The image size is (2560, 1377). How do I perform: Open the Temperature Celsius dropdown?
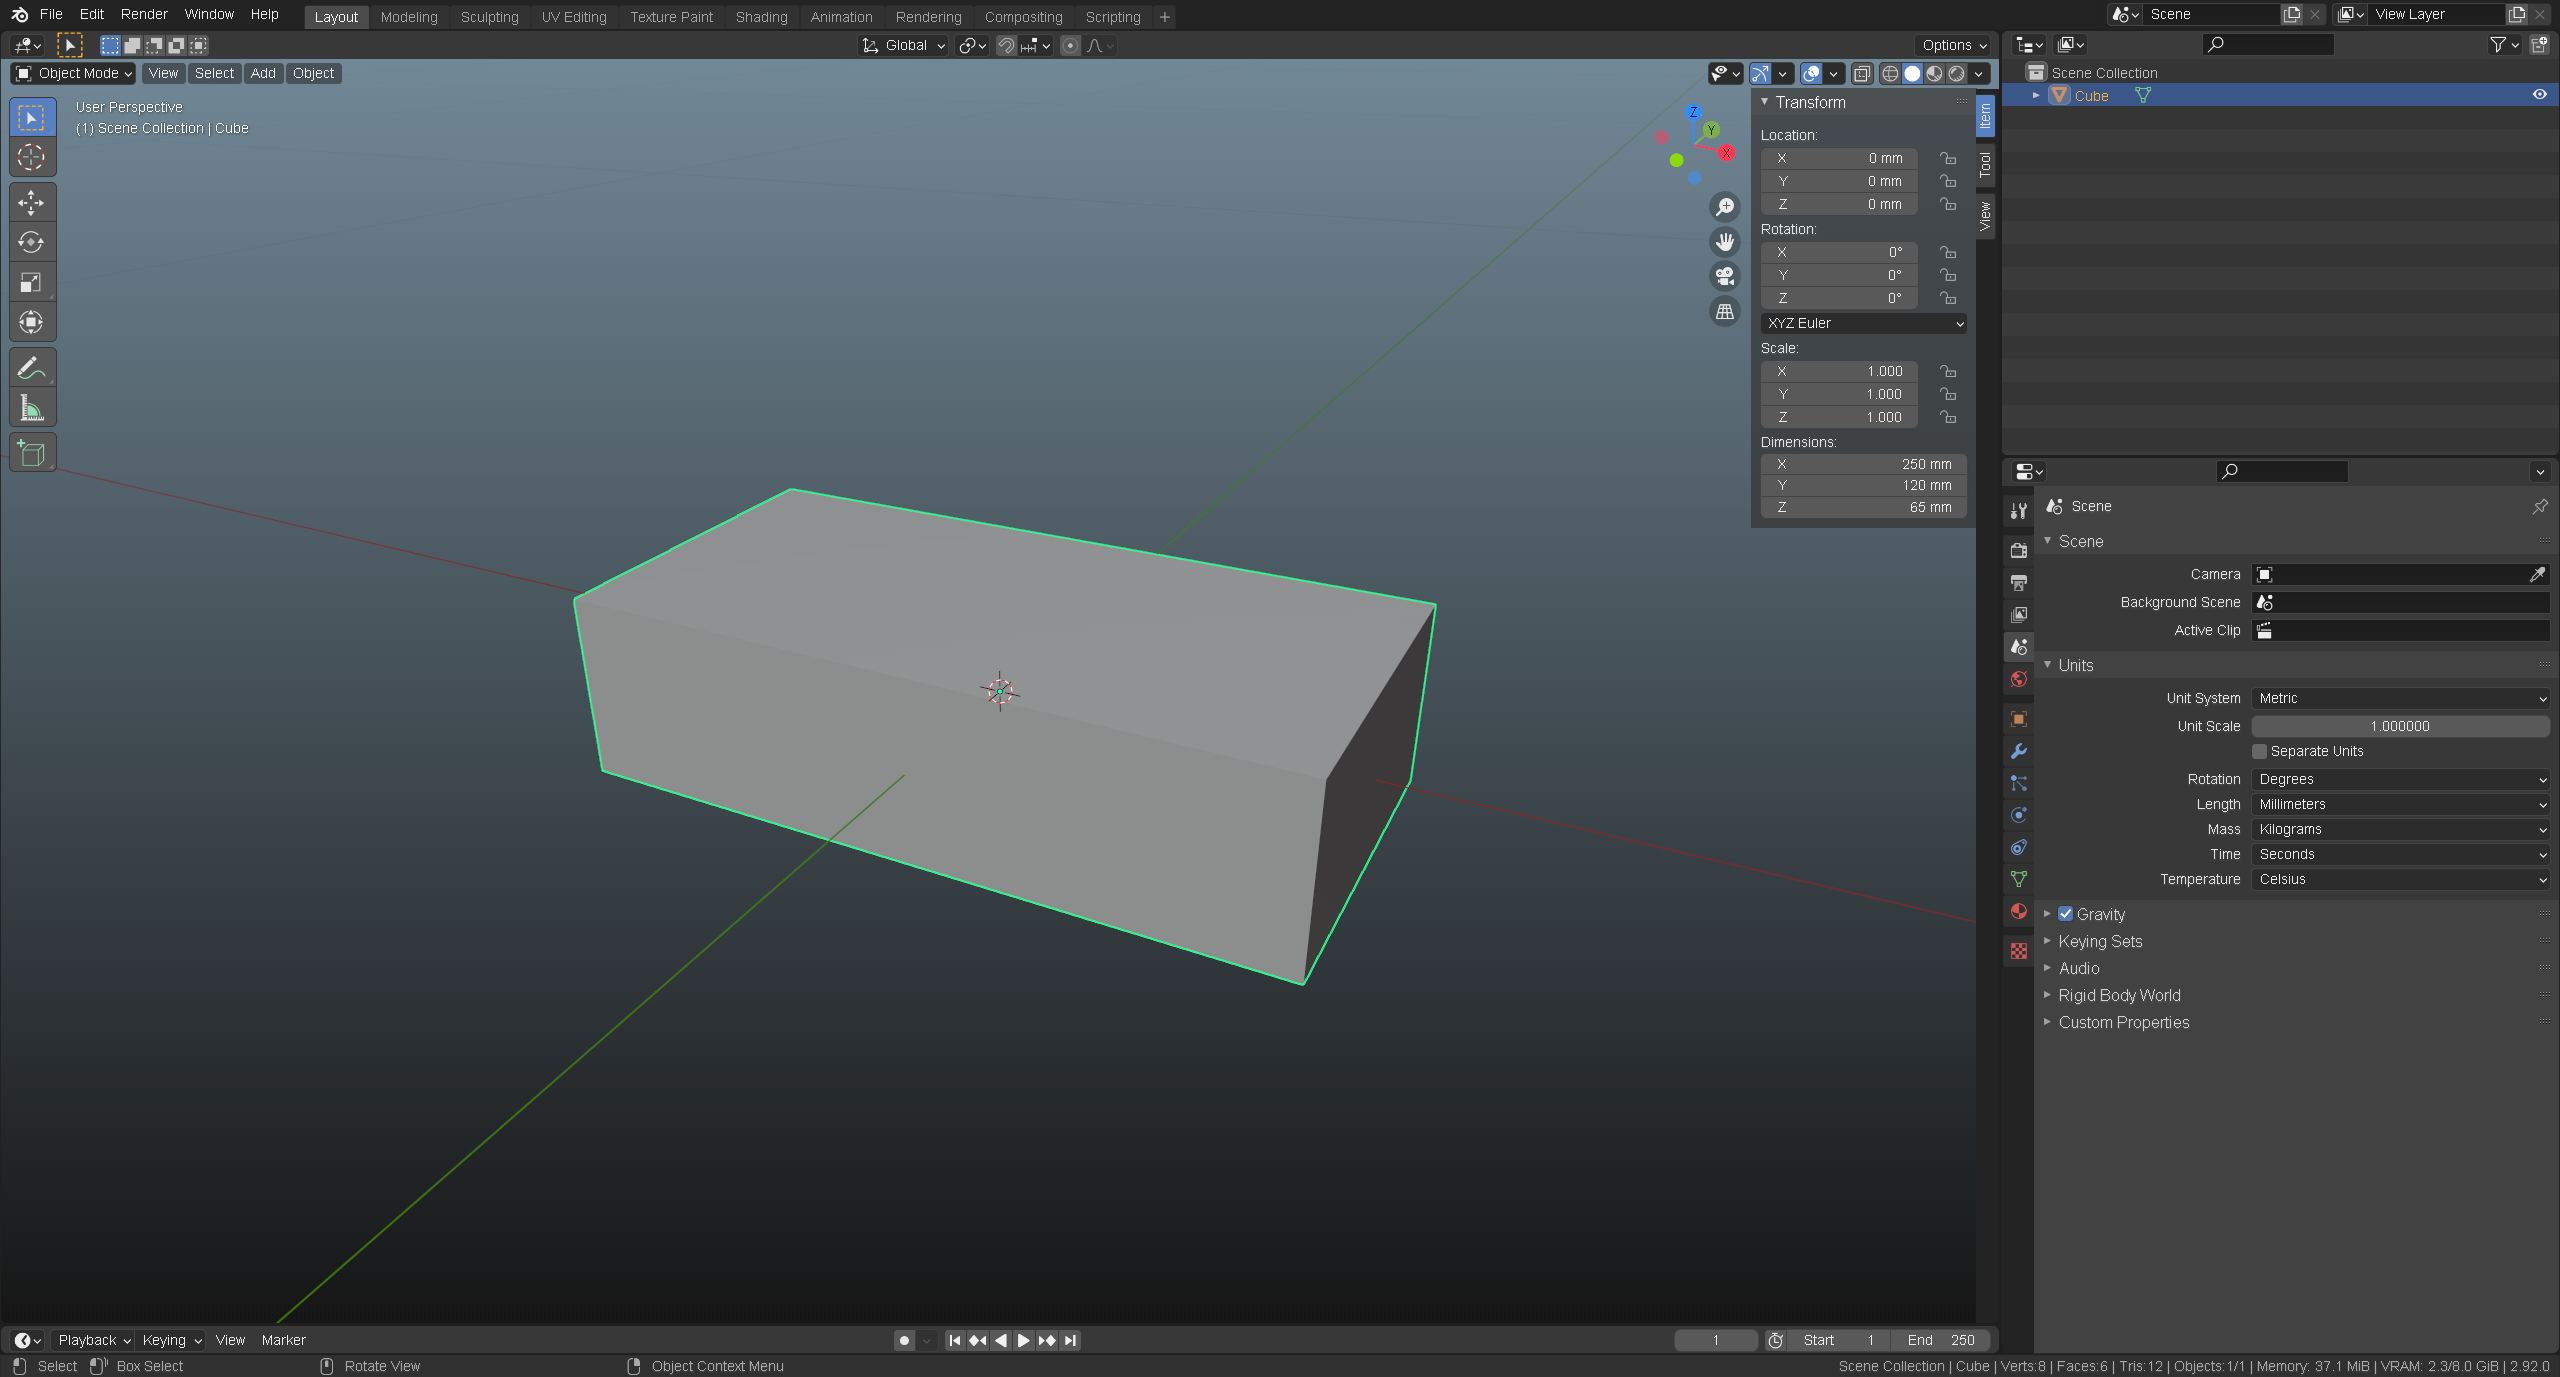coord(2400,879)
